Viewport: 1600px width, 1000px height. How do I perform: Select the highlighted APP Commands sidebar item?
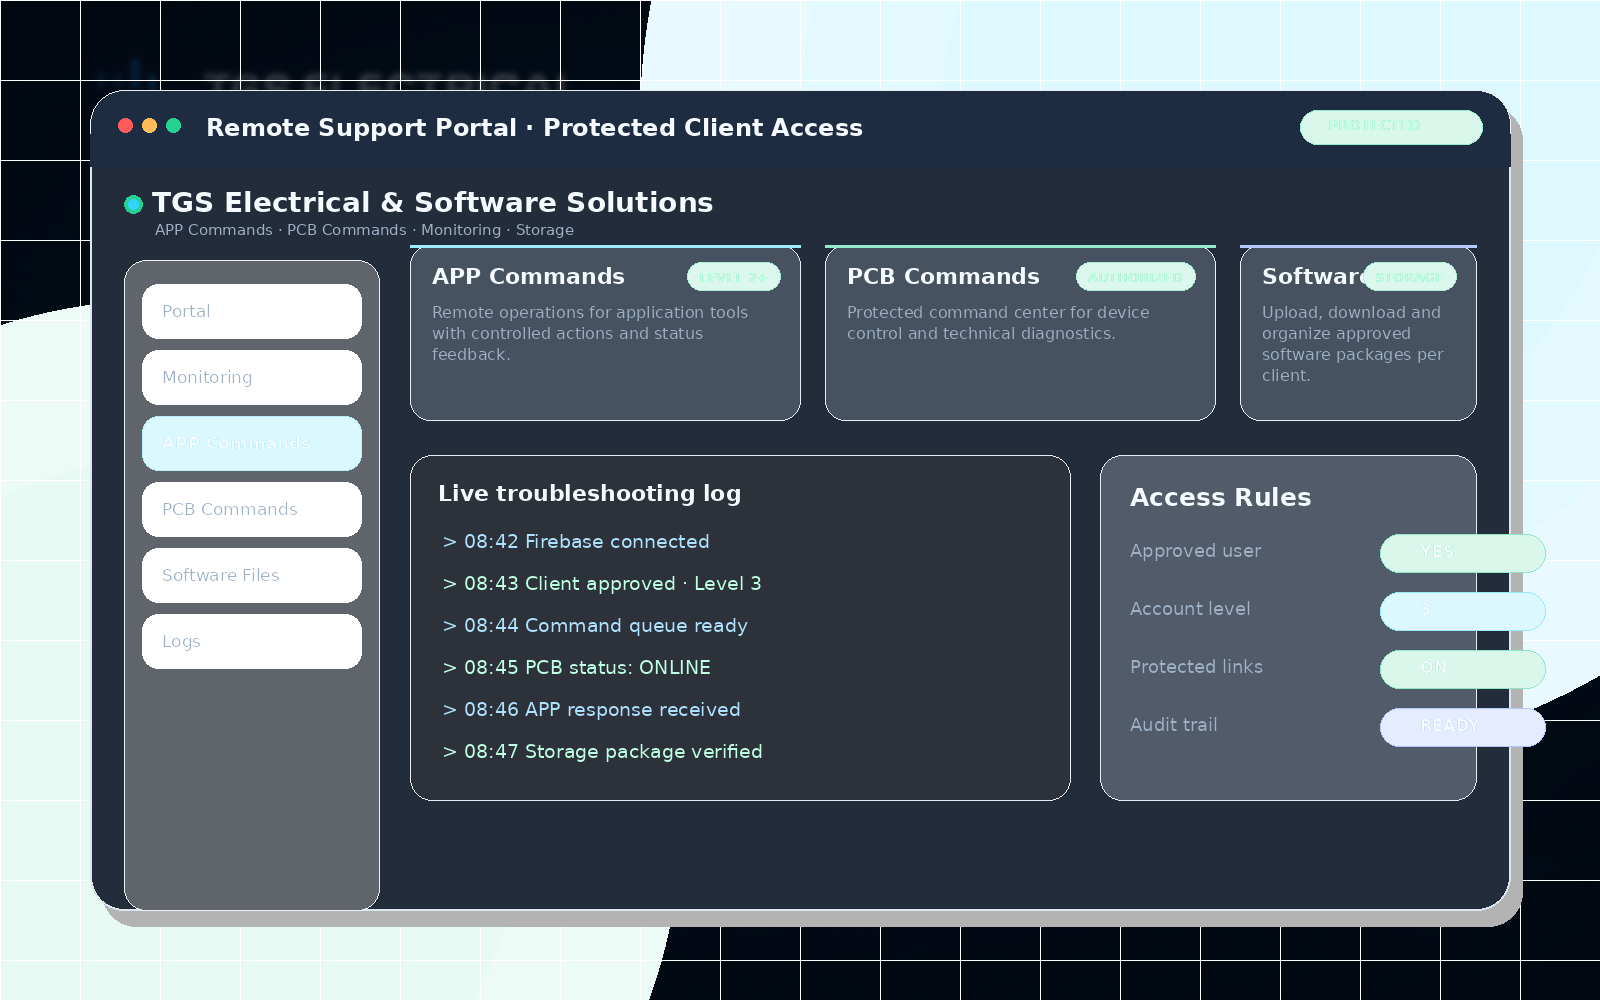pyautogui.click(x=252, y=443)
